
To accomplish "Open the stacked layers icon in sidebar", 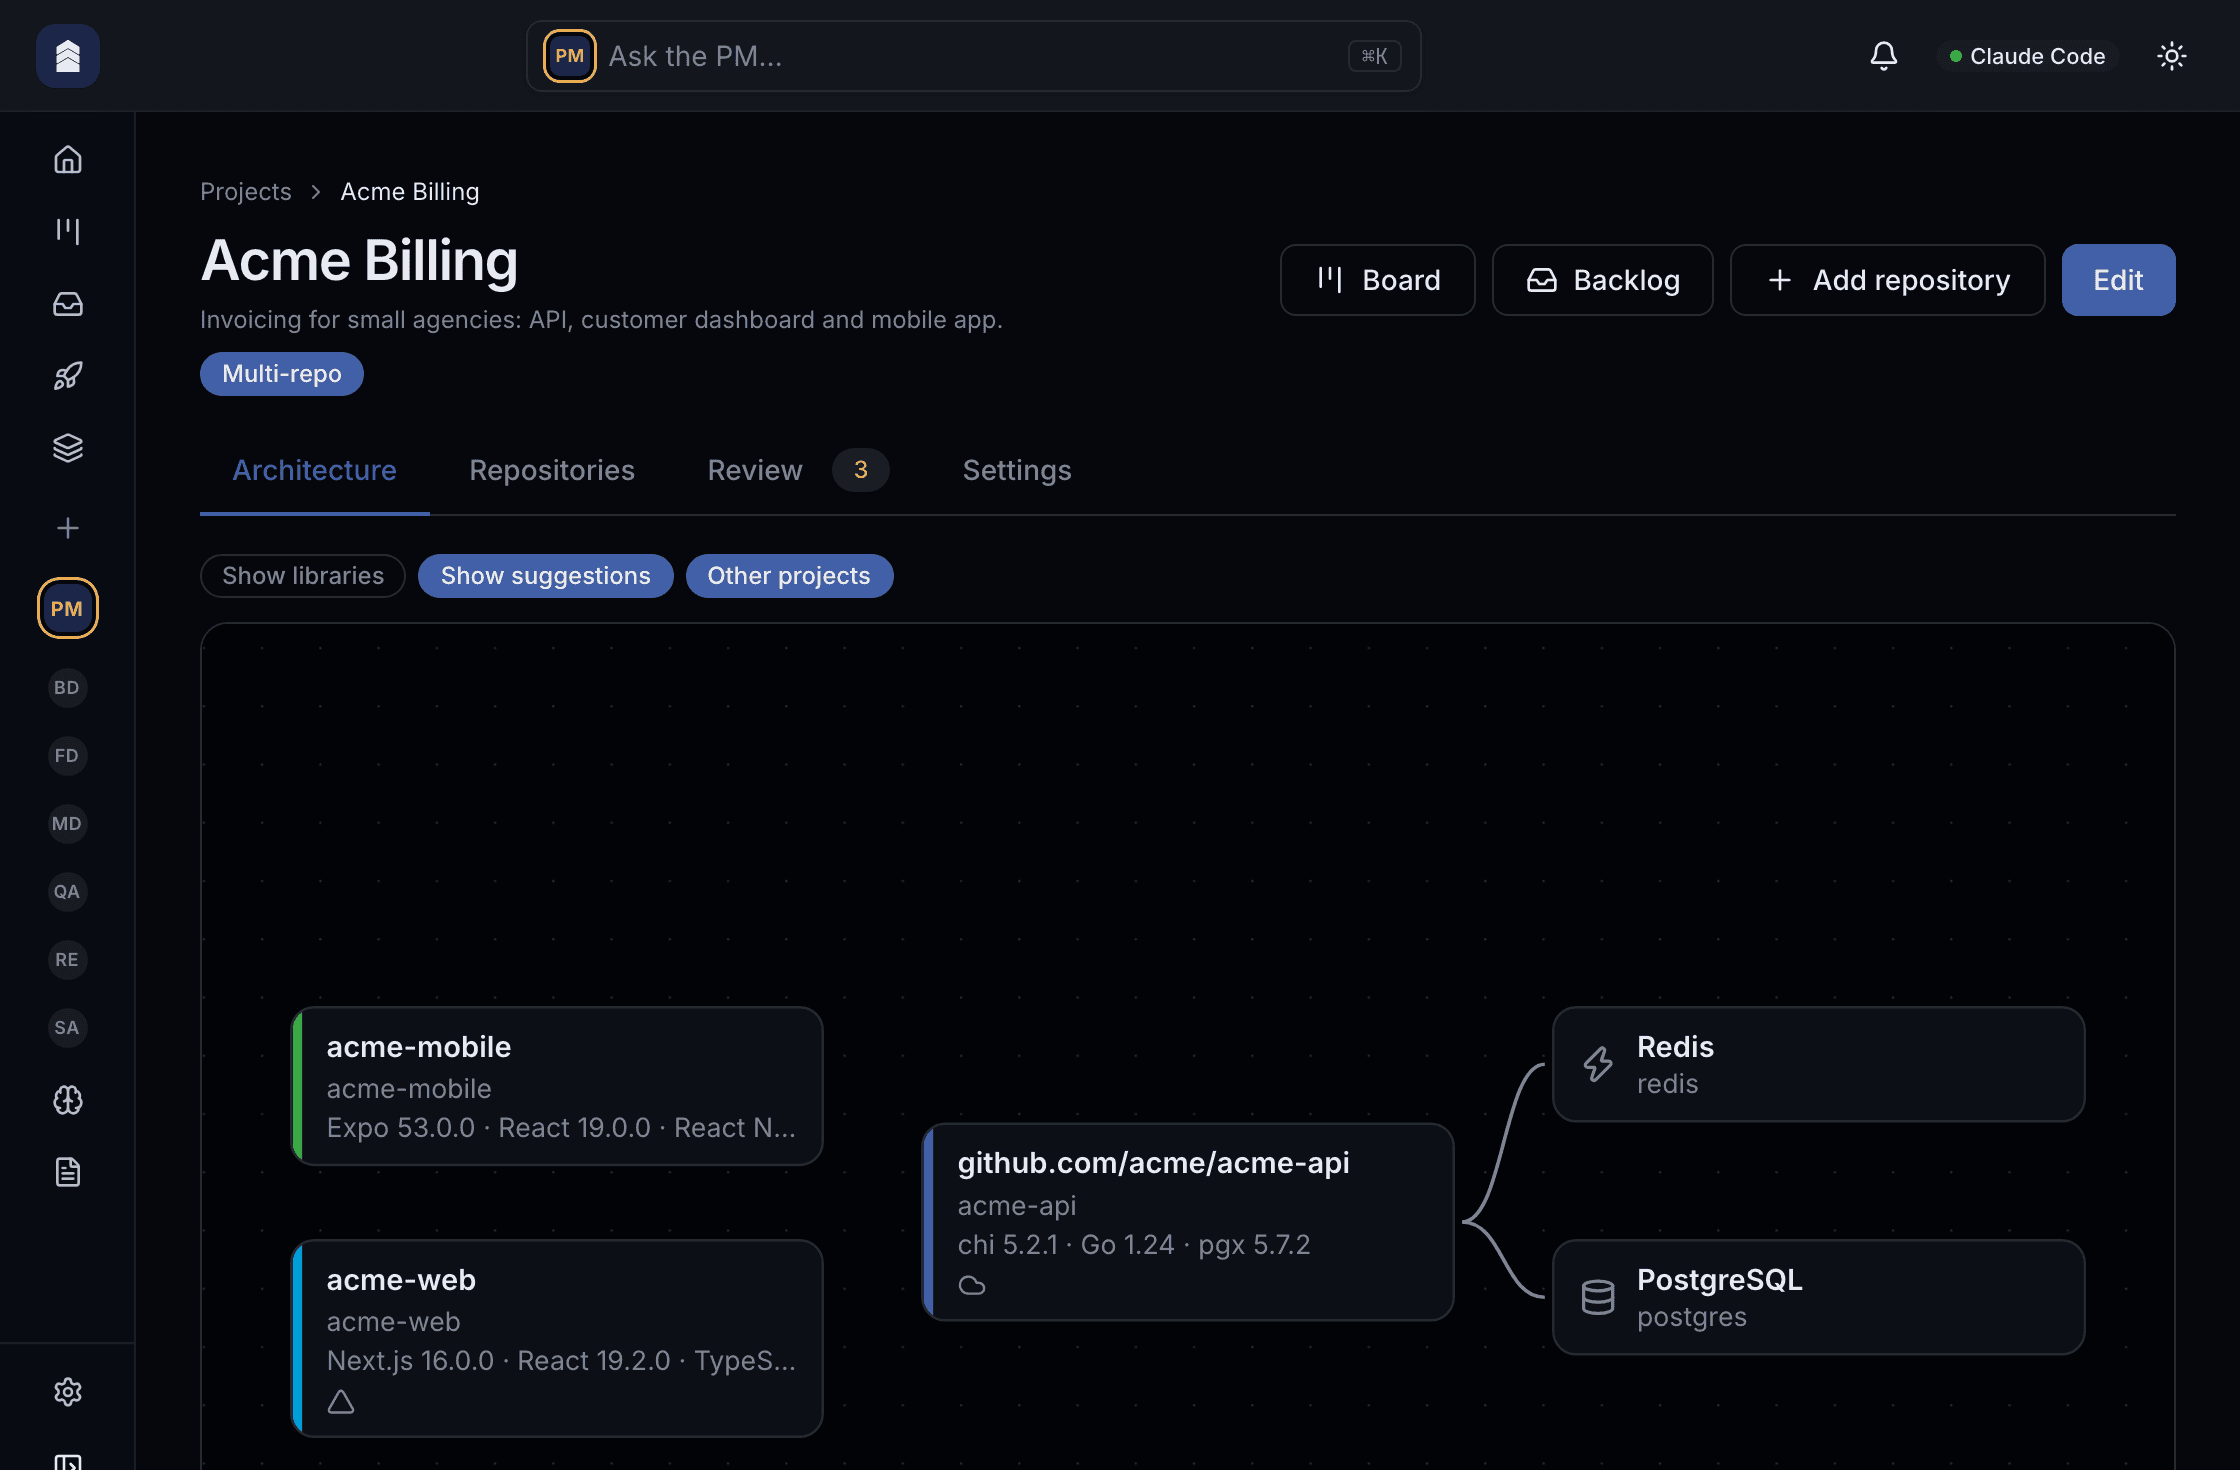I will pos(67,448).
